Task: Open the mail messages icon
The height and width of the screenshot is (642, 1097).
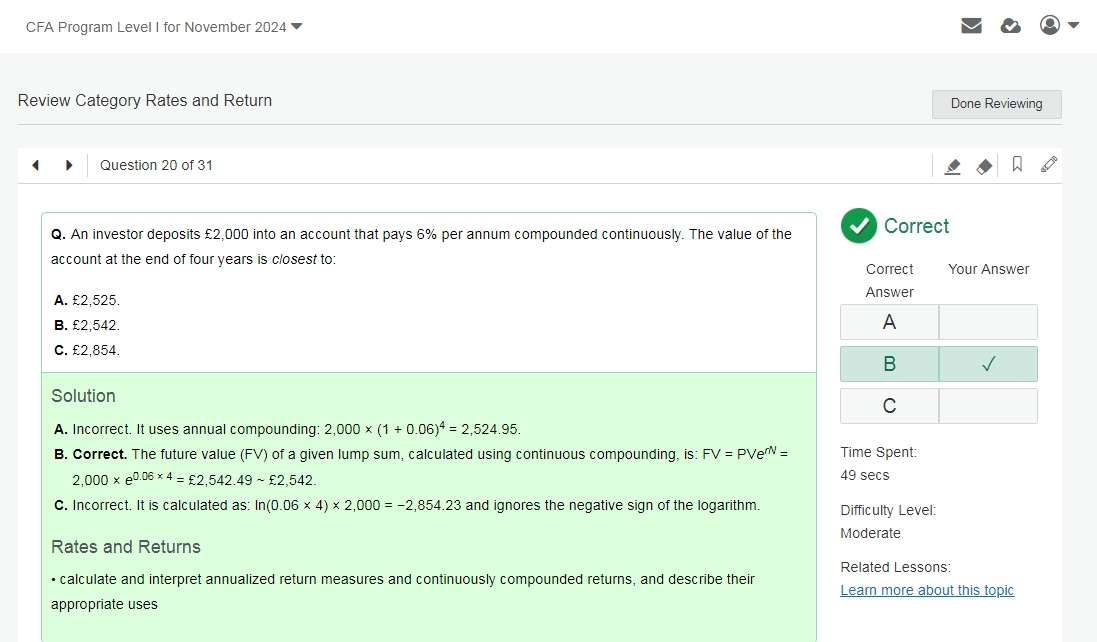Action: [971, 26]
